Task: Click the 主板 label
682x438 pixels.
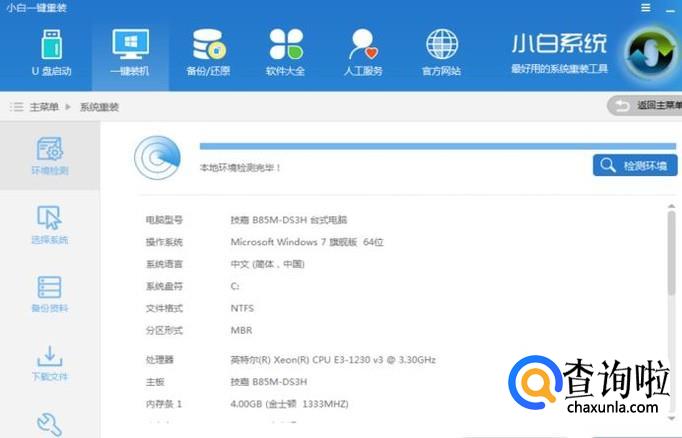Action: [x=155, y=382]
